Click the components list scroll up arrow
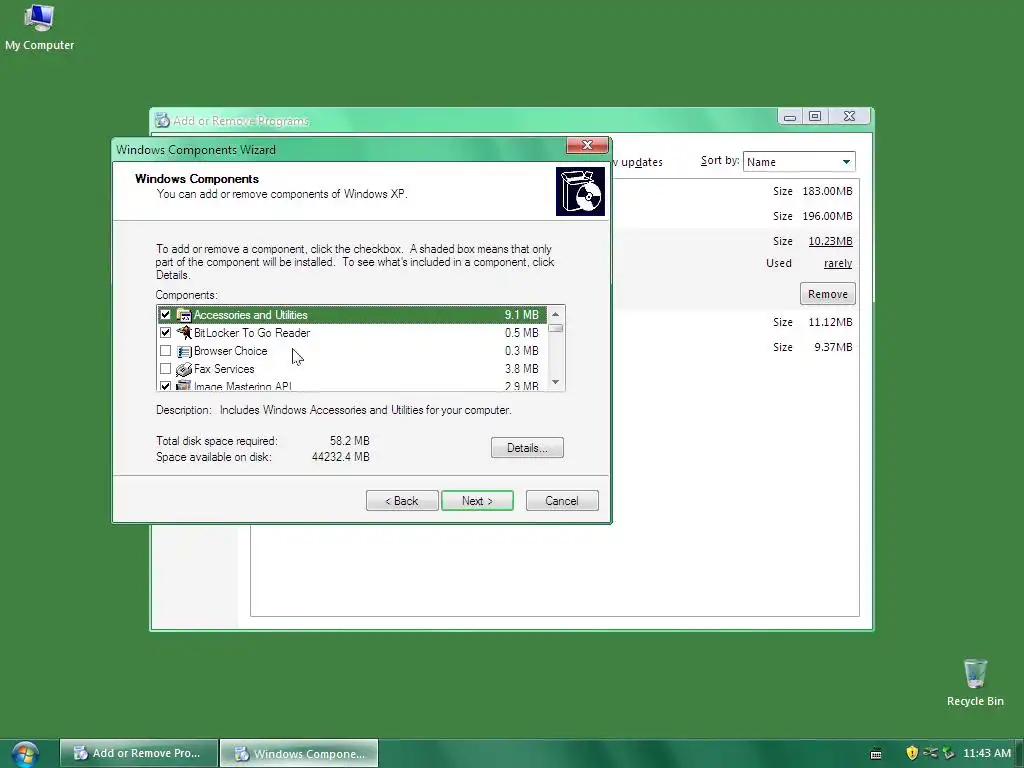The width and height of the screenshot is (1024, 768). [x=556, y=314]
